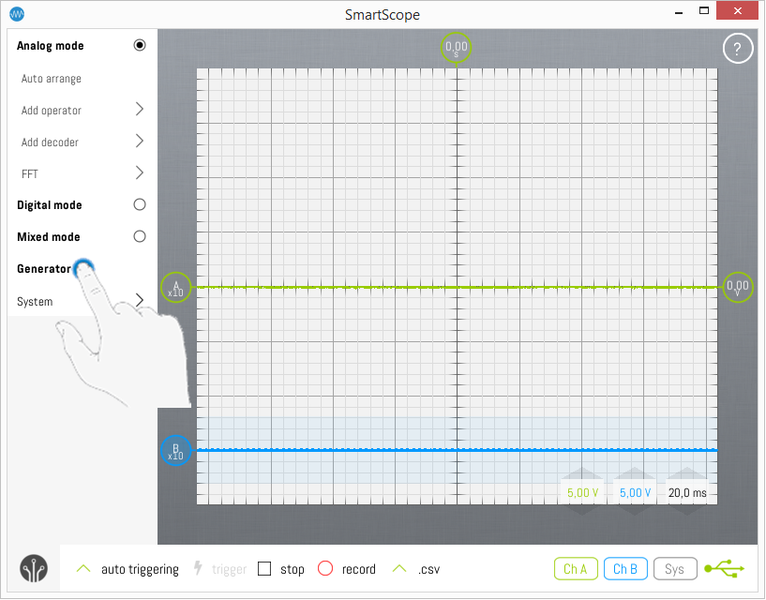766x600 pixels.
Task: Click the SmartScope app logo in title bar
Action: 17,14
